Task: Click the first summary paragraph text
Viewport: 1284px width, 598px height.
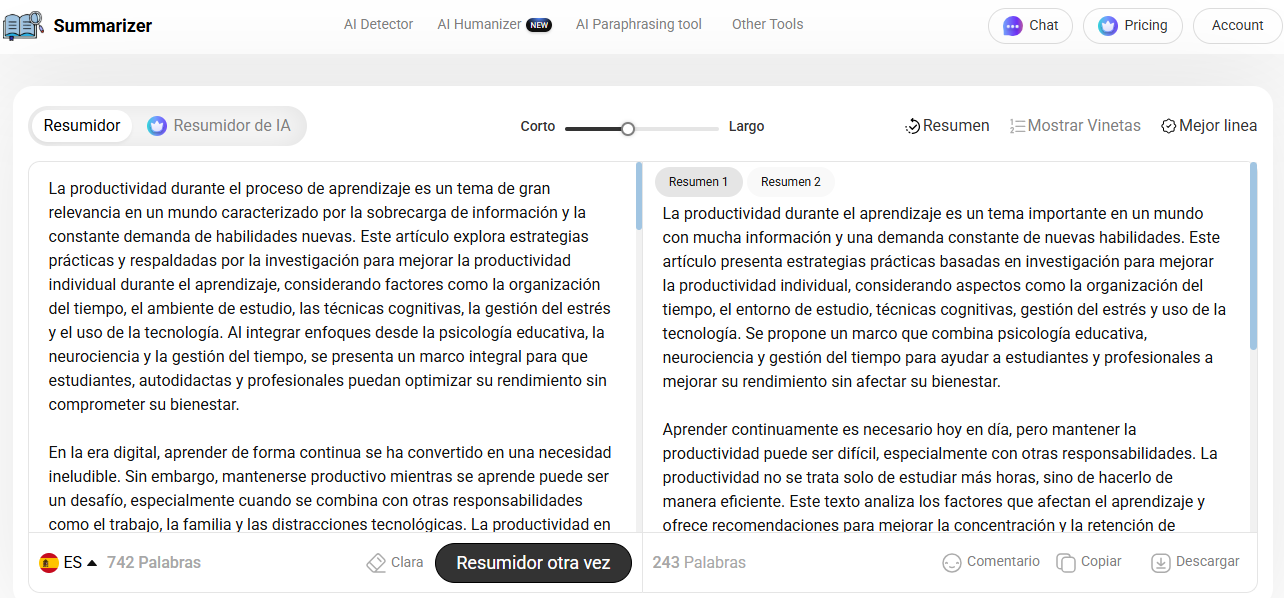Action: [x=944, y=297]
